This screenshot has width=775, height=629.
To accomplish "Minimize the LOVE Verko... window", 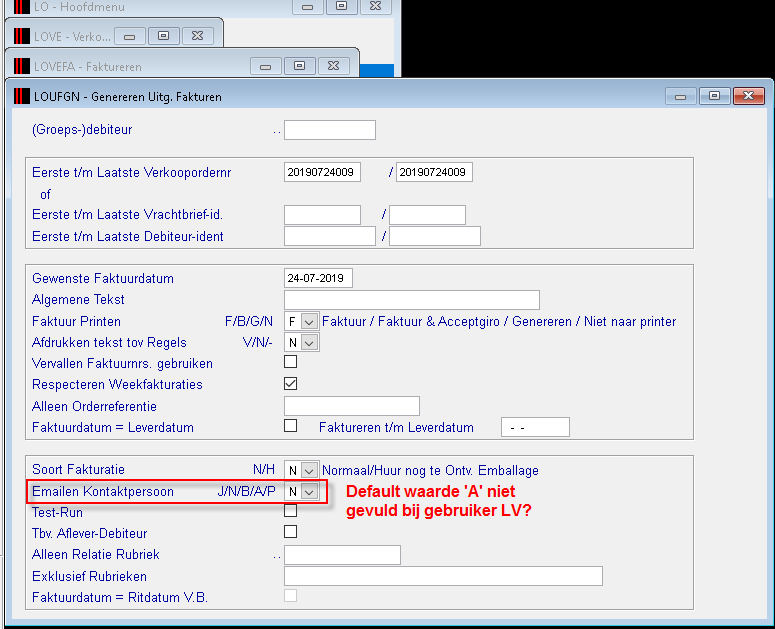I will pos(129,36).
